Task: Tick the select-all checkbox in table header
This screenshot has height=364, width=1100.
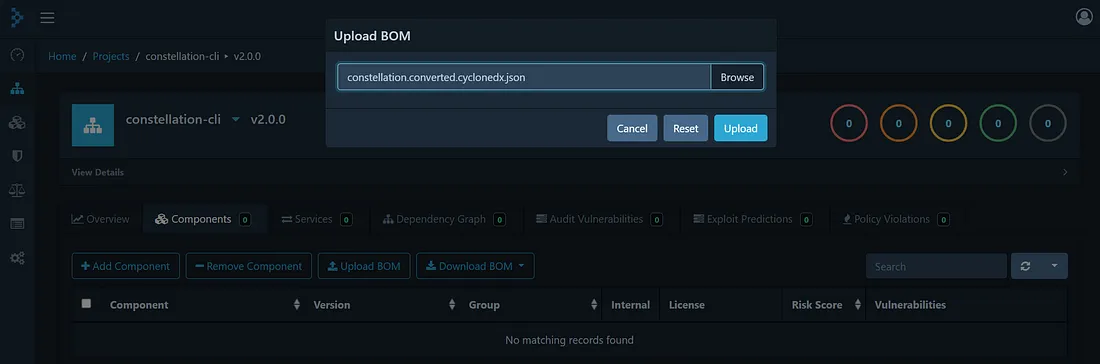Action: pyautogui.click(x=86, y=304)
